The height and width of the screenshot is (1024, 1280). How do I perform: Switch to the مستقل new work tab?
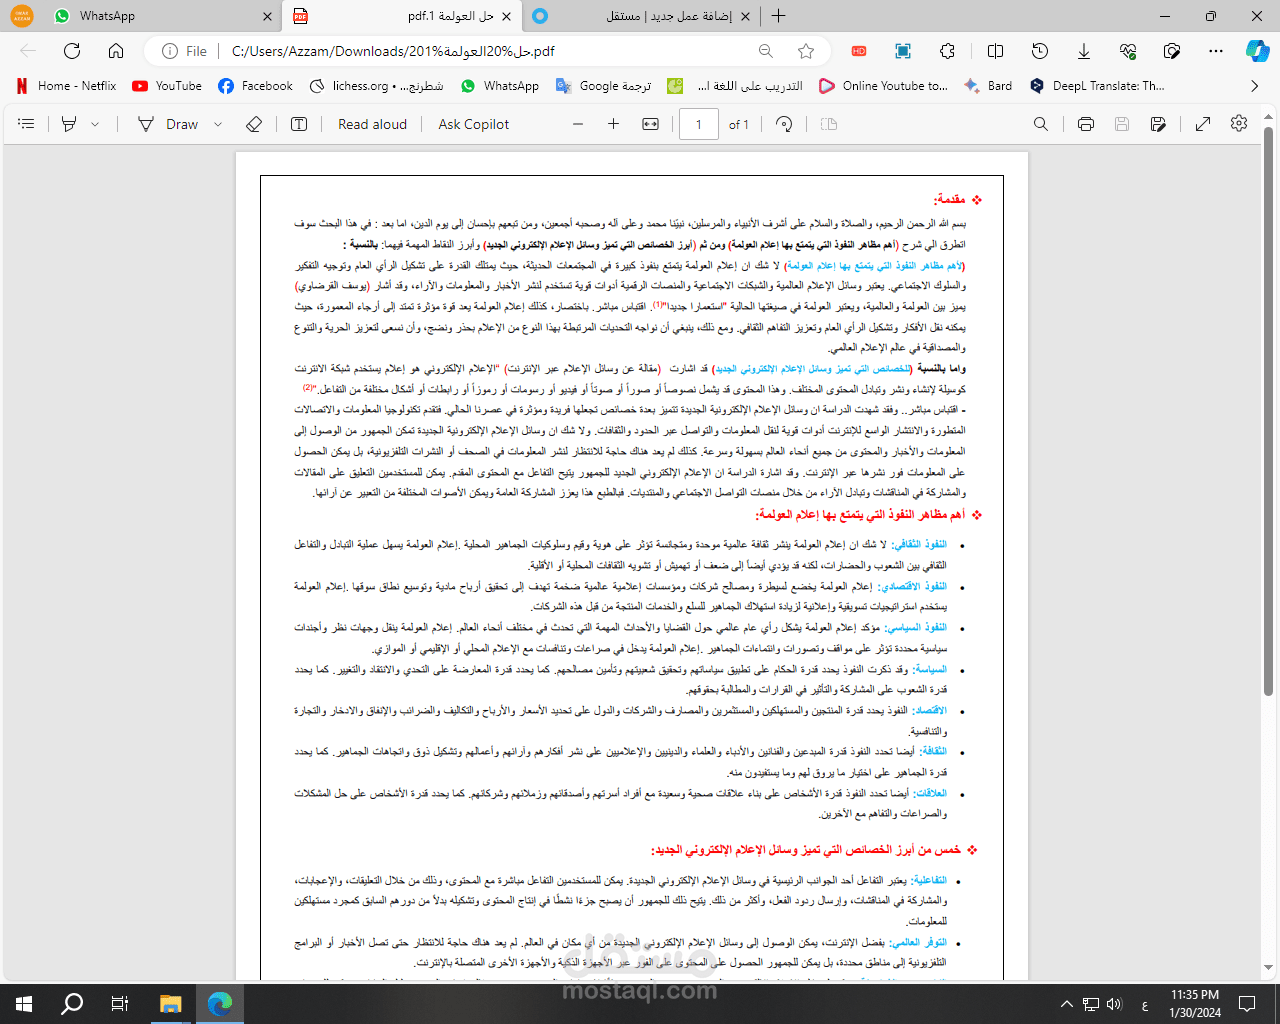click(640, 16)
